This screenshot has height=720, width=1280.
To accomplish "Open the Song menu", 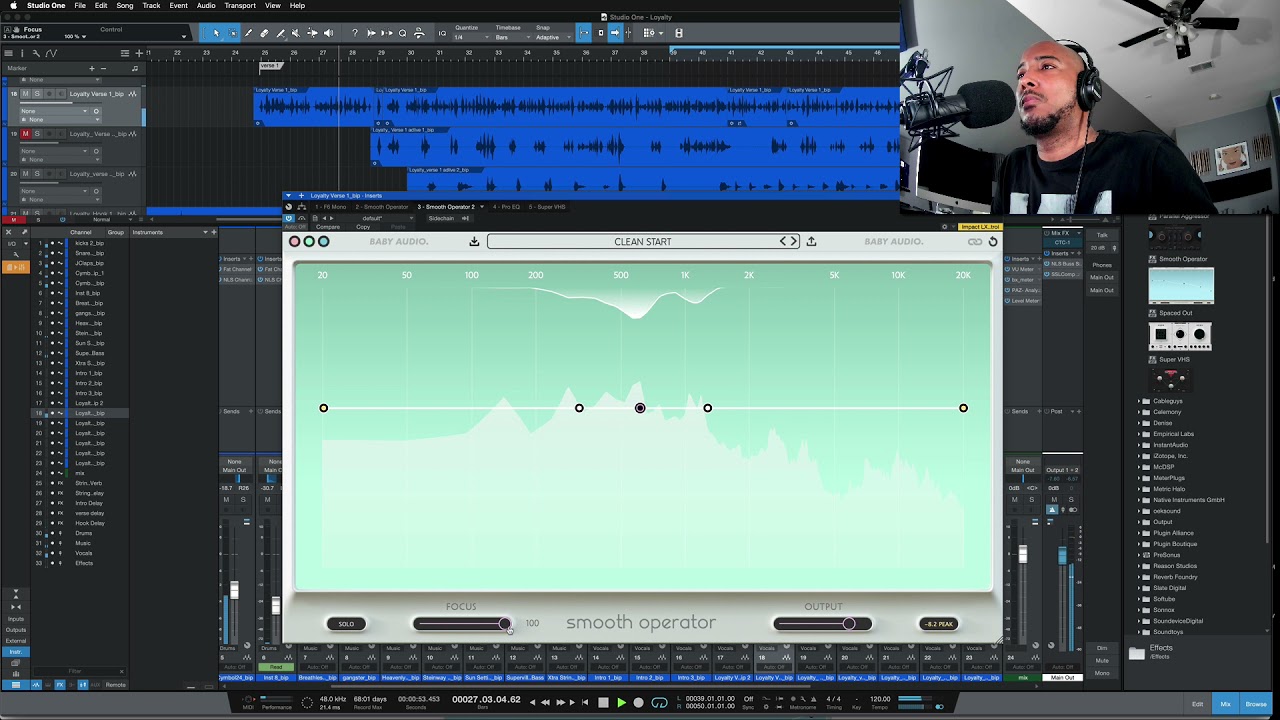I will pos(125,6).
